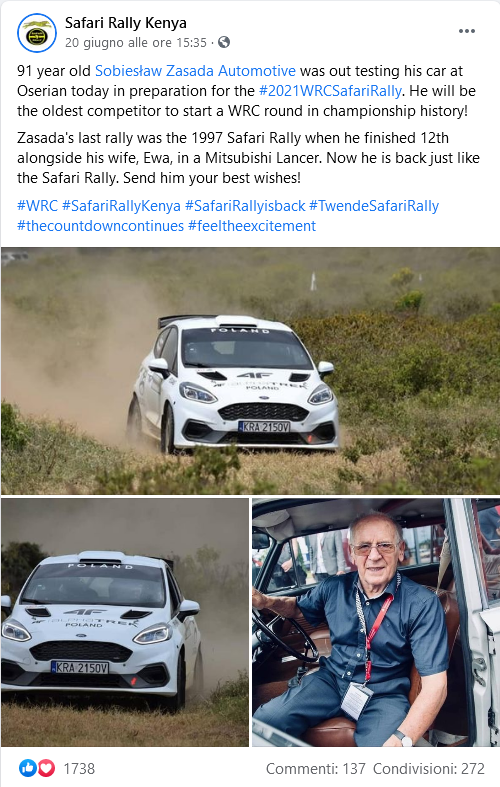500x787 pixels.
Task: Click the Safari Rally Kenya profile picture
Action: [x=37, y=34]
